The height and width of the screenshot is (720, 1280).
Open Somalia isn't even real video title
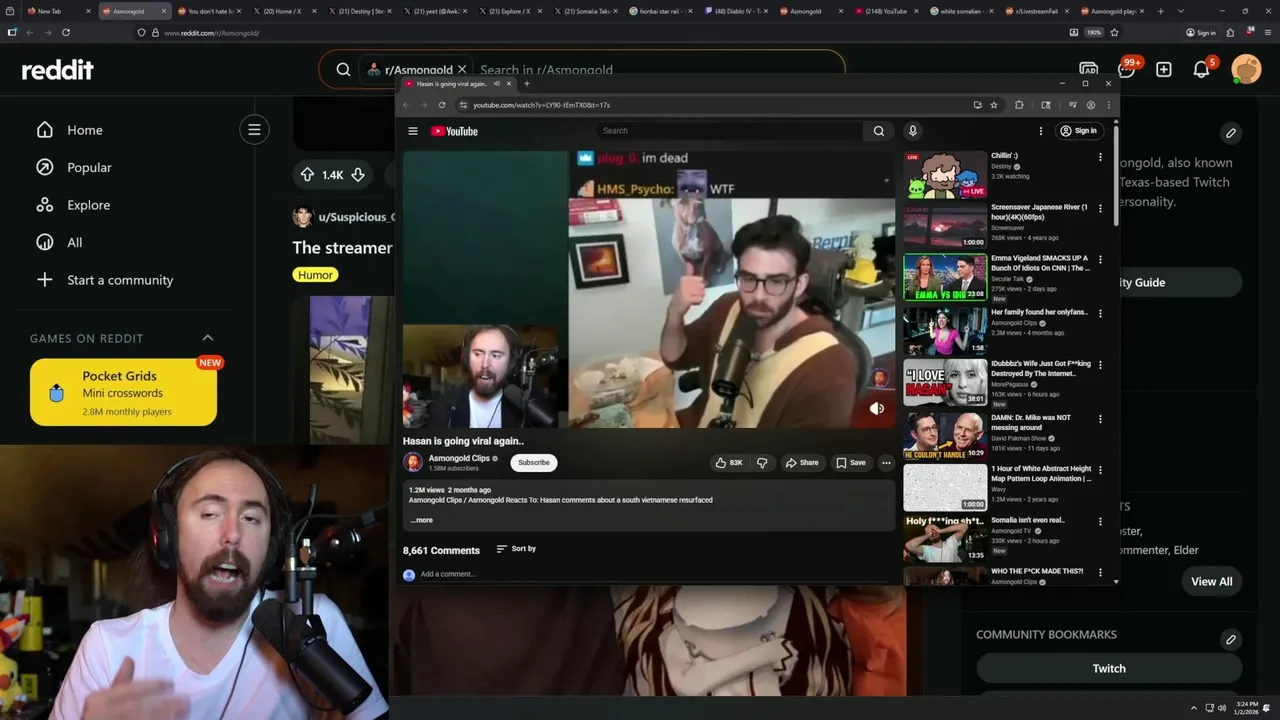click(x=1028, y=520)
